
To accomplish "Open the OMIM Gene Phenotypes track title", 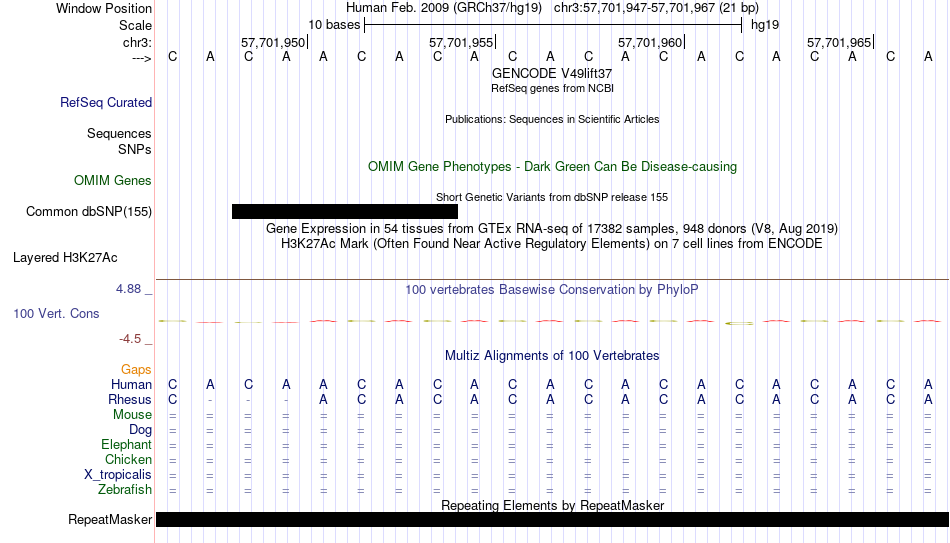I will coord(552,167).
